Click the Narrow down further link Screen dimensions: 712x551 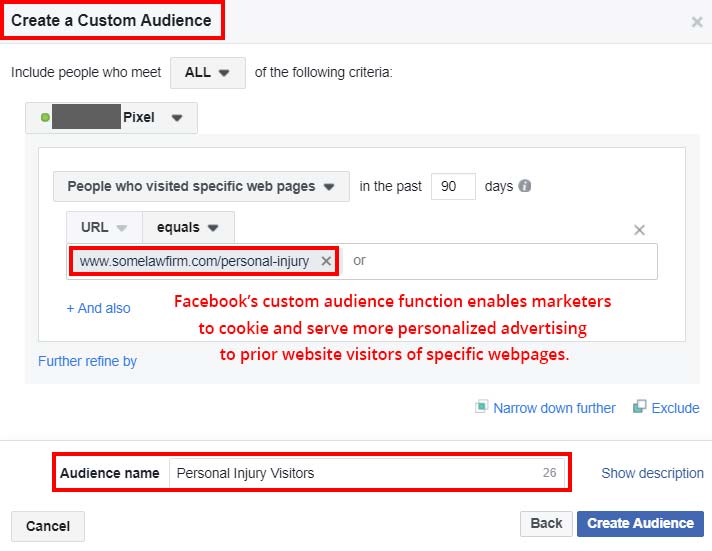click(x=554, y=408)
